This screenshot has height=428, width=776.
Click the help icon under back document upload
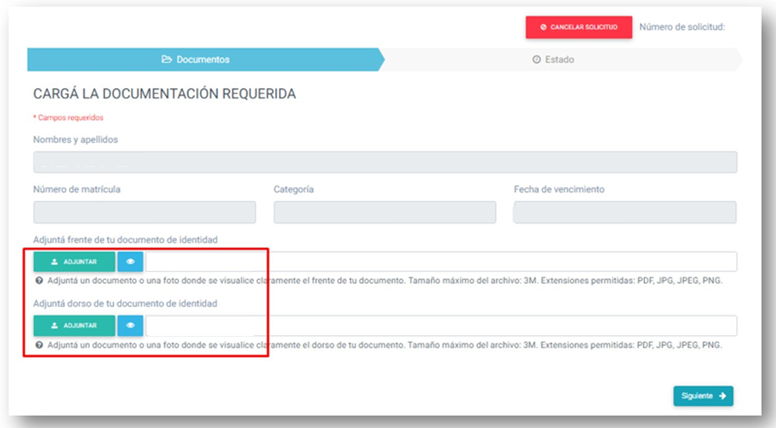[x=38, y=345]
